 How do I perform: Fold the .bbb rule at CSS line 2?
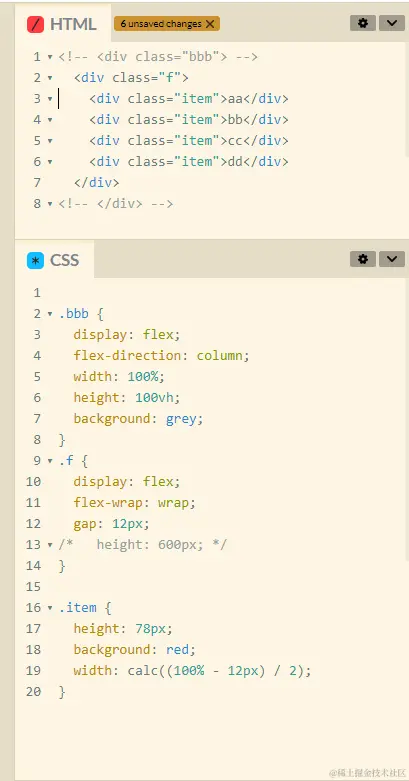50,314
